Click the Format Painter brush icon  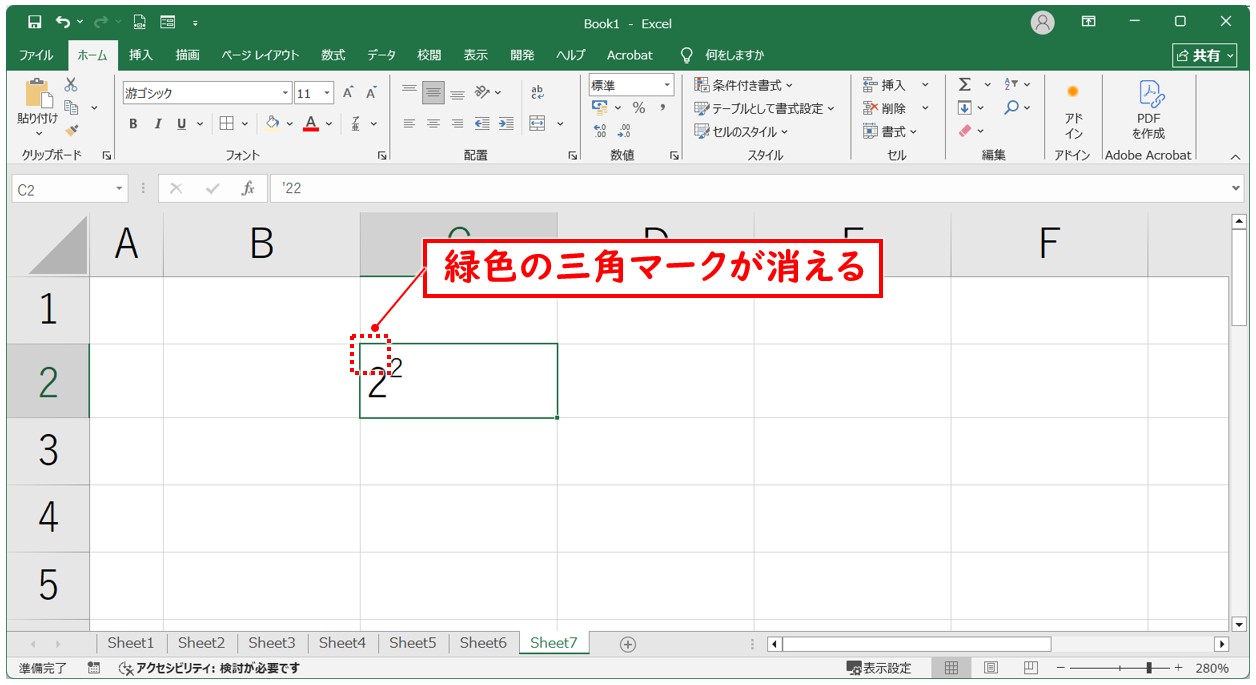[71, 130]
